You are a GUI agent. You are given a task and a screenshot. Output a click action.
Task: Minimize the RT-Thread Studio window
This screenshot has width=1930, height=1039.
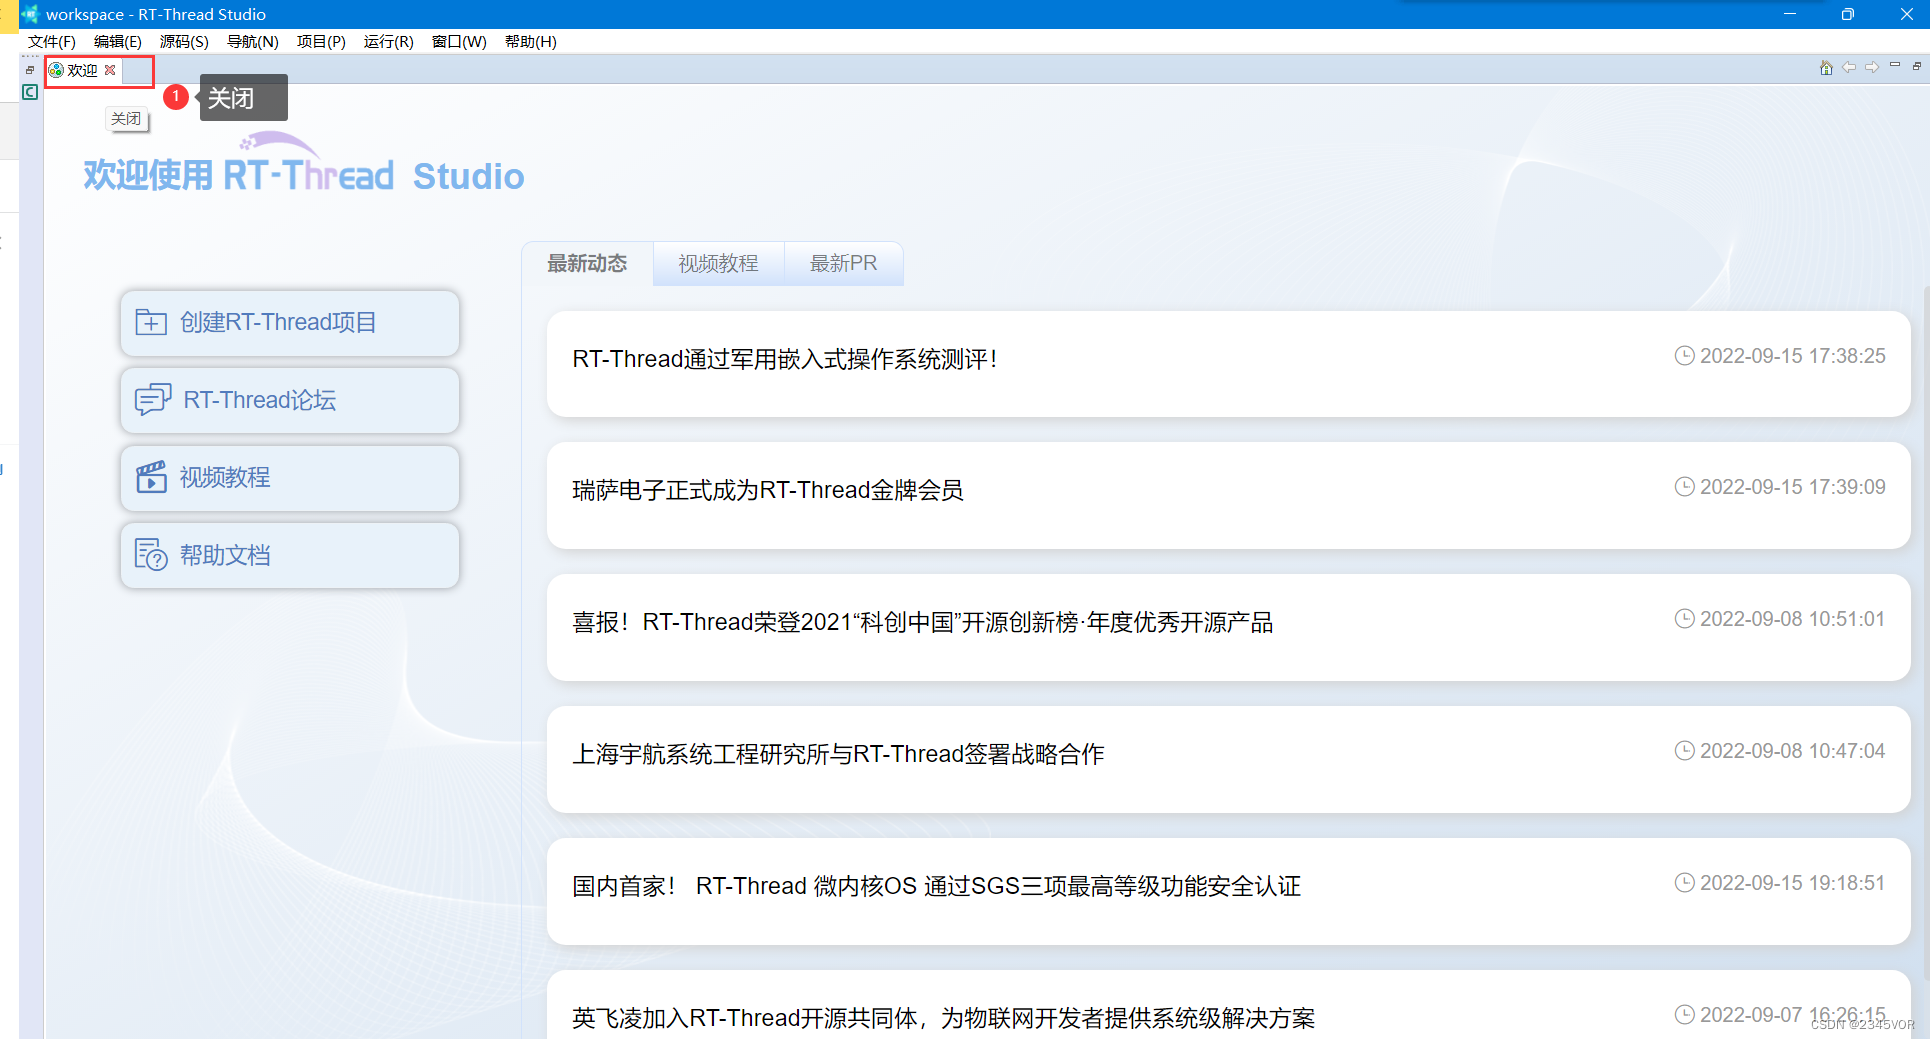[x=1790, y=14]
